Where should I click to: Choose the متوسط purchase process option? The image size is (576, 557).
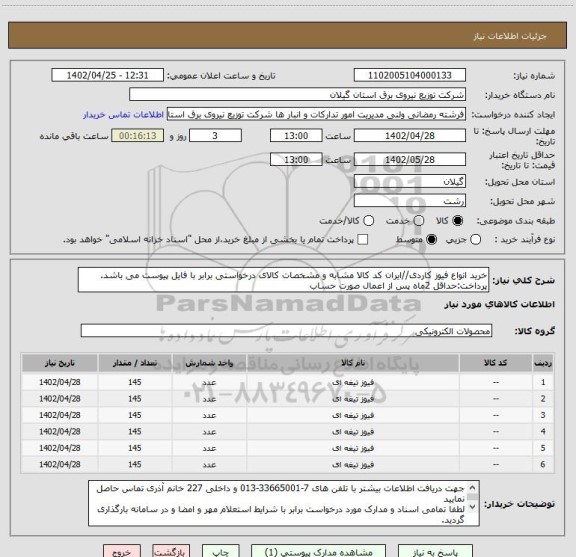(431, 240)
